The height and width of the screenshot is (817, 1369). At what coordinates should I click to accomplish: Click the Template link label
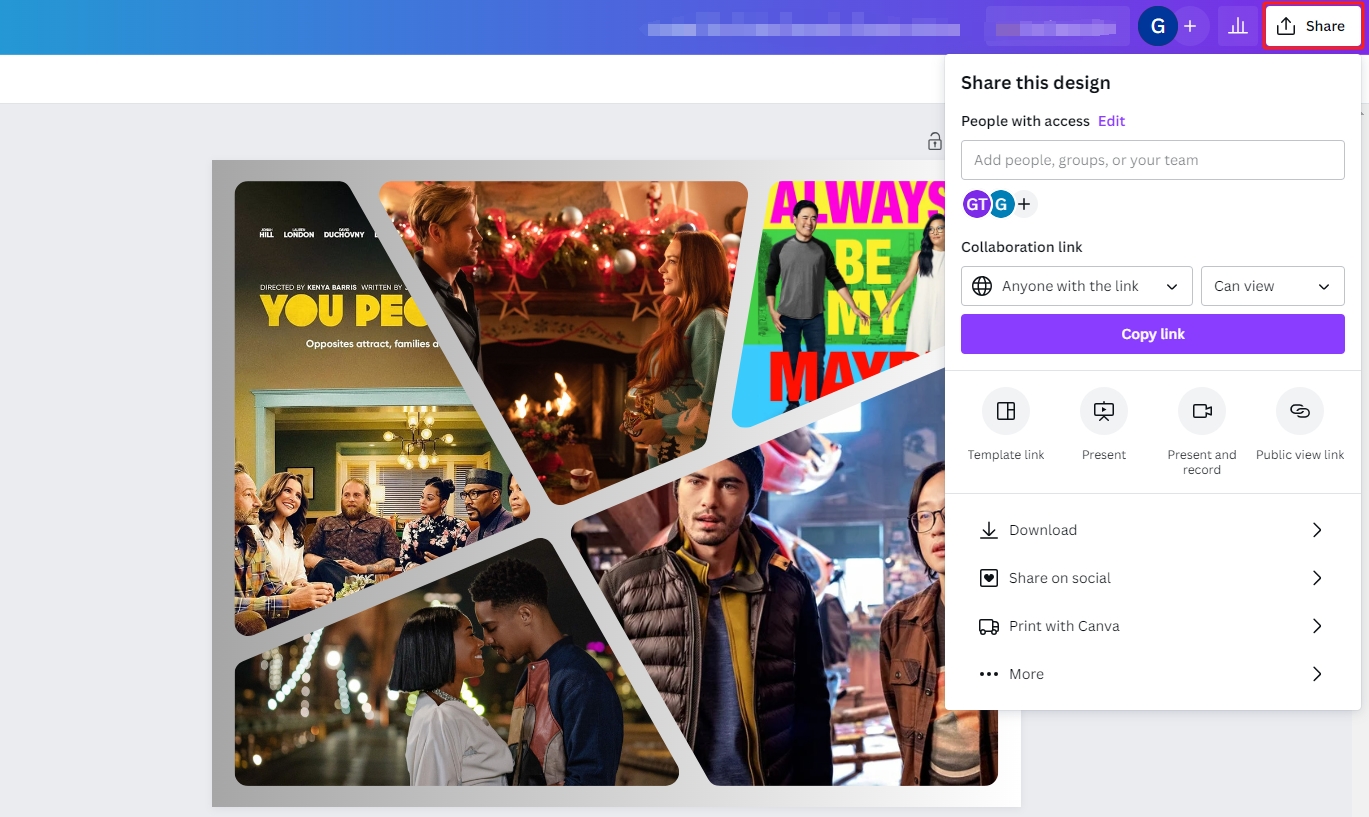click(x=1006, y=455)
